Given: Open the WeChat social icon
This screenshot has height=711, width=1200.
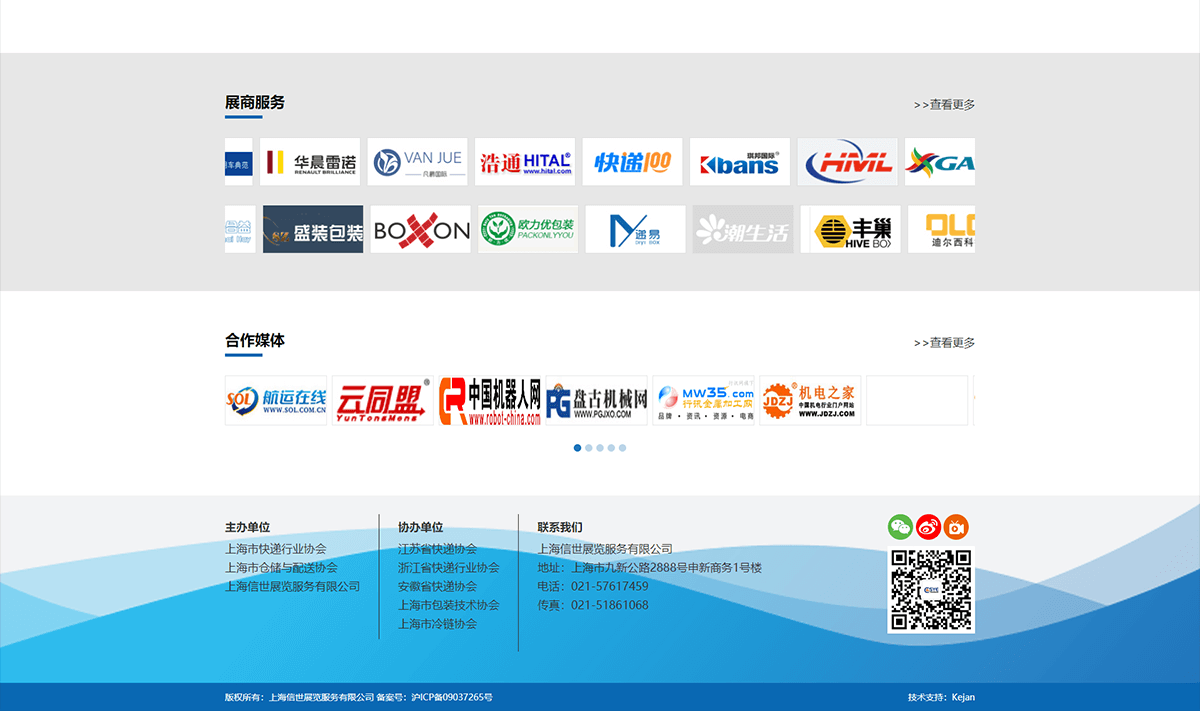Looking at the screenshot, I should [x=900, y=527].
